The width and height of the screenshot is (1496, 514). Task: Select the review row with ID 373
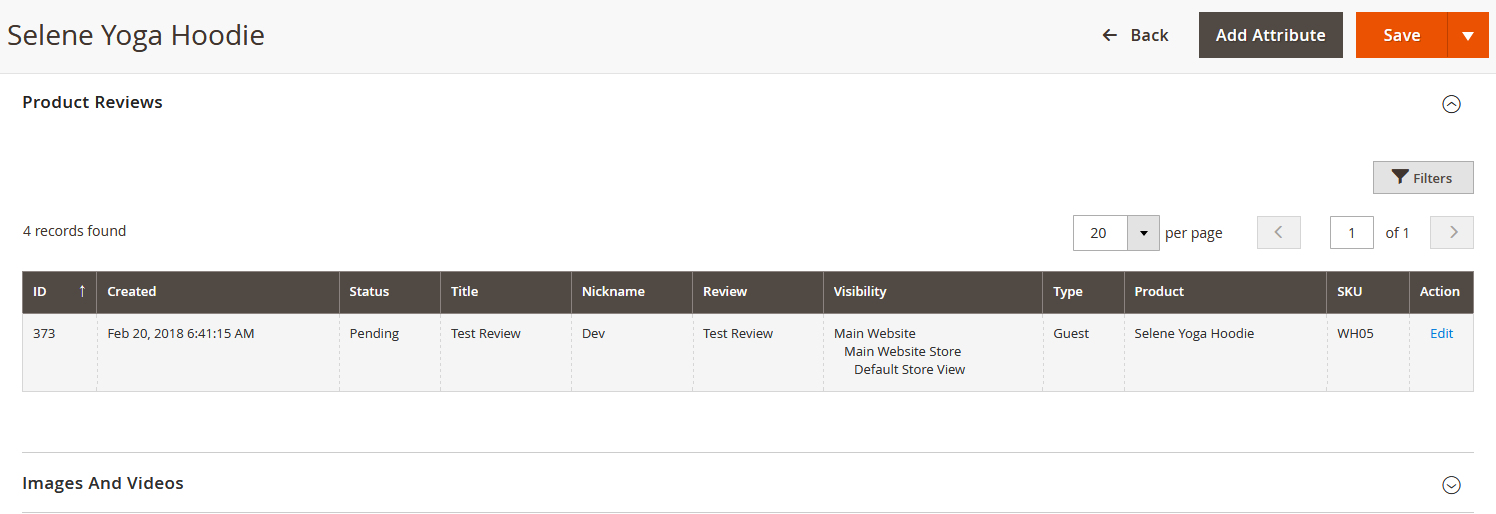tap(44, 334)
